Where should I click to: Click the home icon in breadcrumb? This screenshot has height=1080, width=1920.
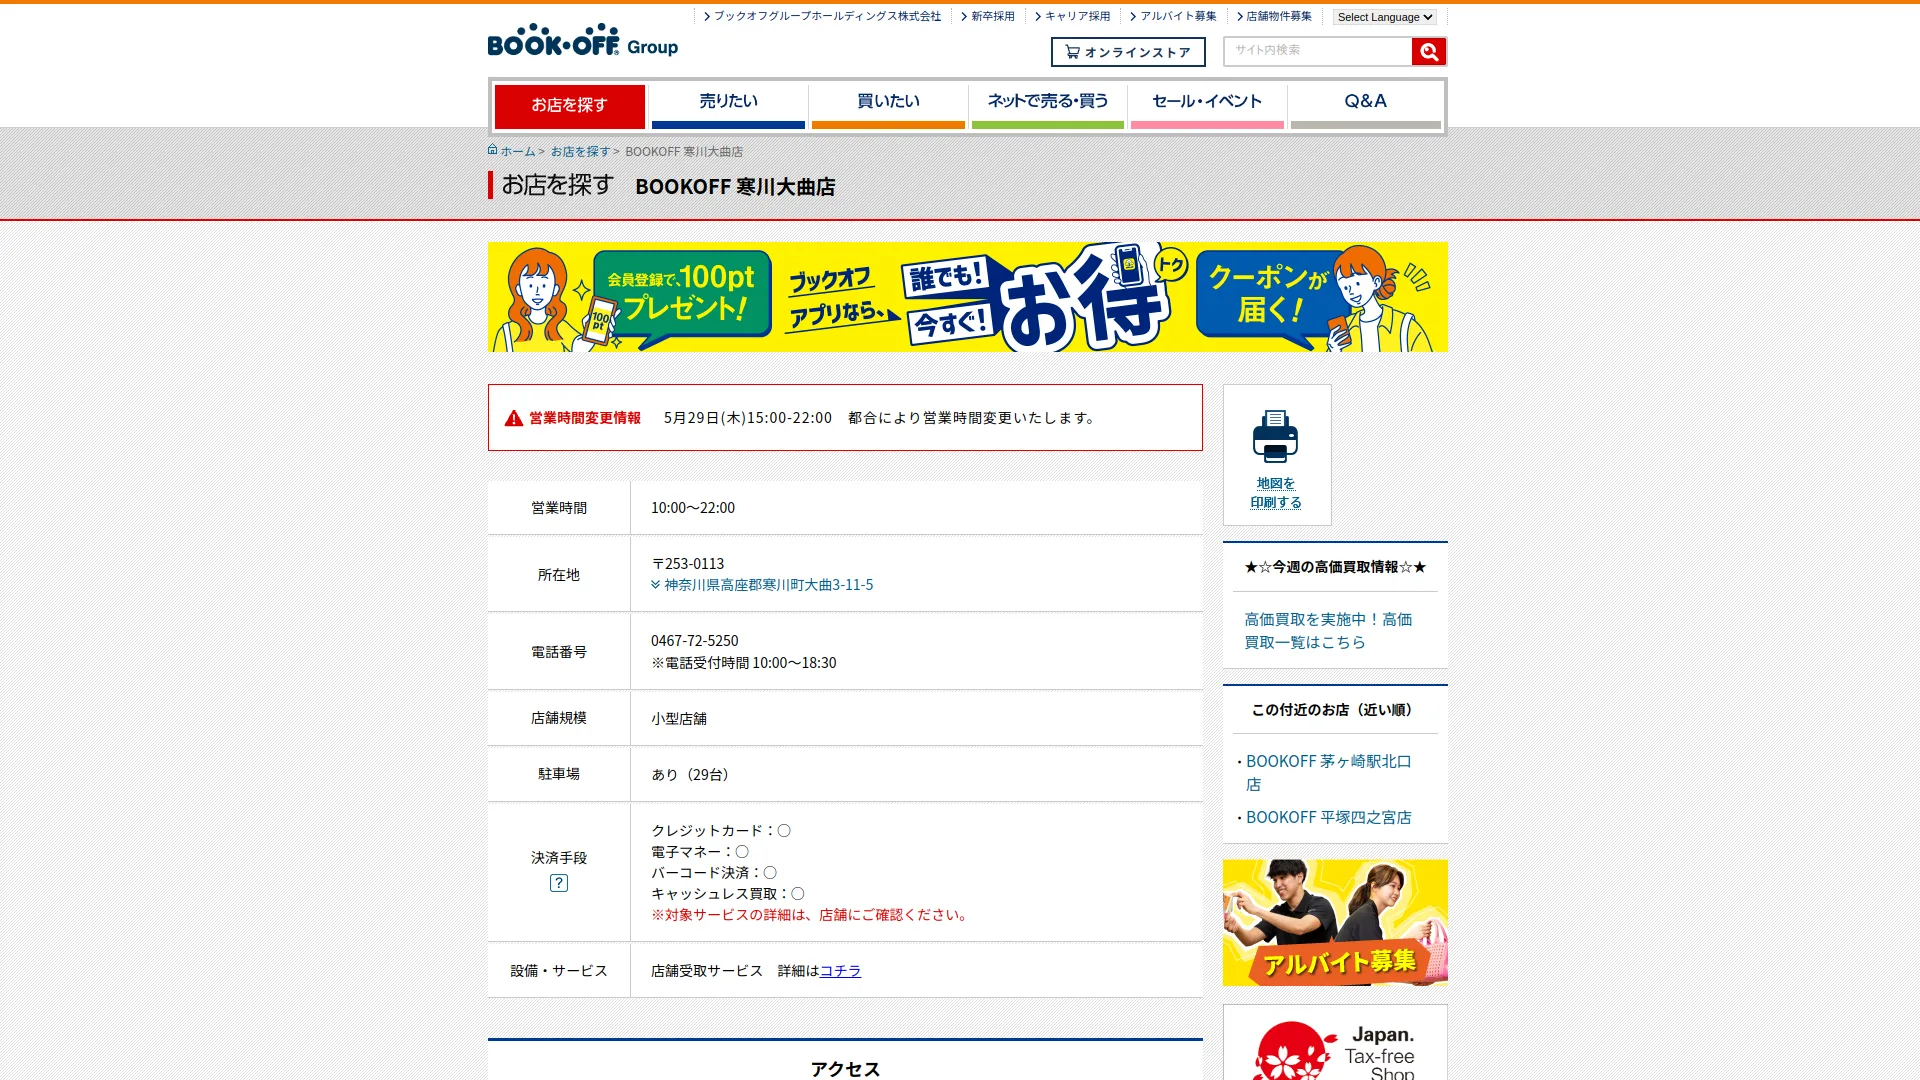click(x=493, y=150)
